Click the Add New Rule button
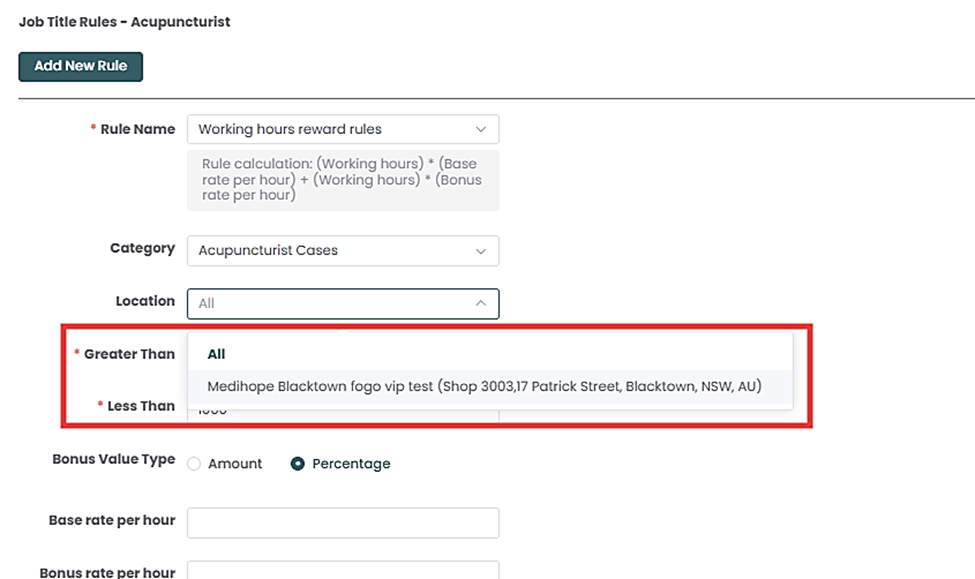This screenshot has width=975, height=579. [x=80, y=66]
